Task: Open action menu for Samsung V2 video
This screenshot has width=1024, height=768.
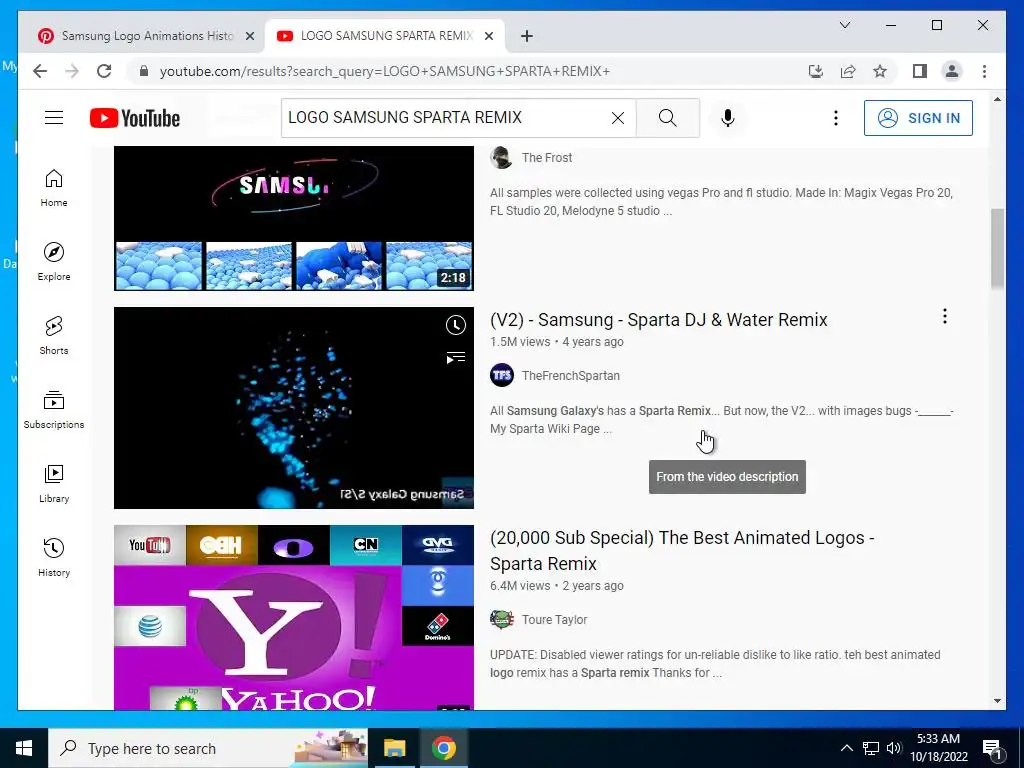Action: click(x=944, y=317)
